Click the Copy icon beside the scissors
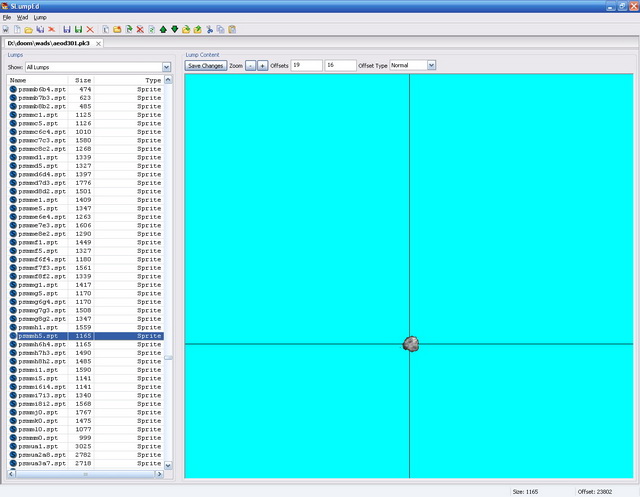The width and height of the screenshot is (640, 497). click(220, 30)
